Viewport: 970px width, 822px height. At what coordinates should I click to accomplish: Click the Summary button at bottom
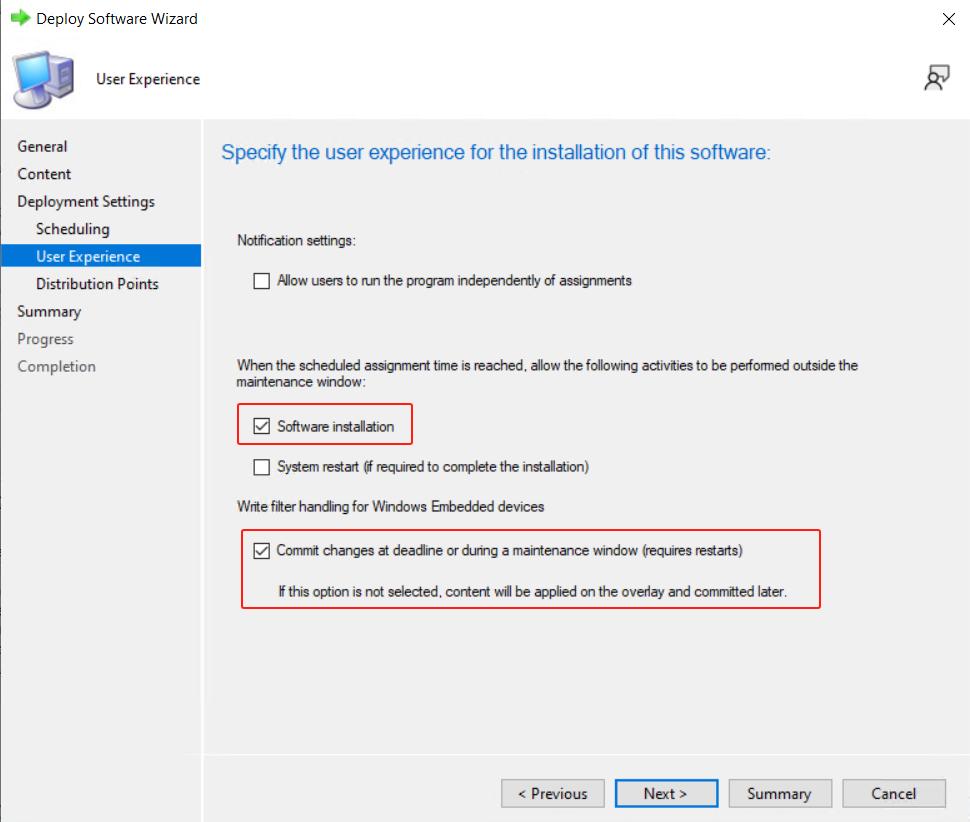779,793
